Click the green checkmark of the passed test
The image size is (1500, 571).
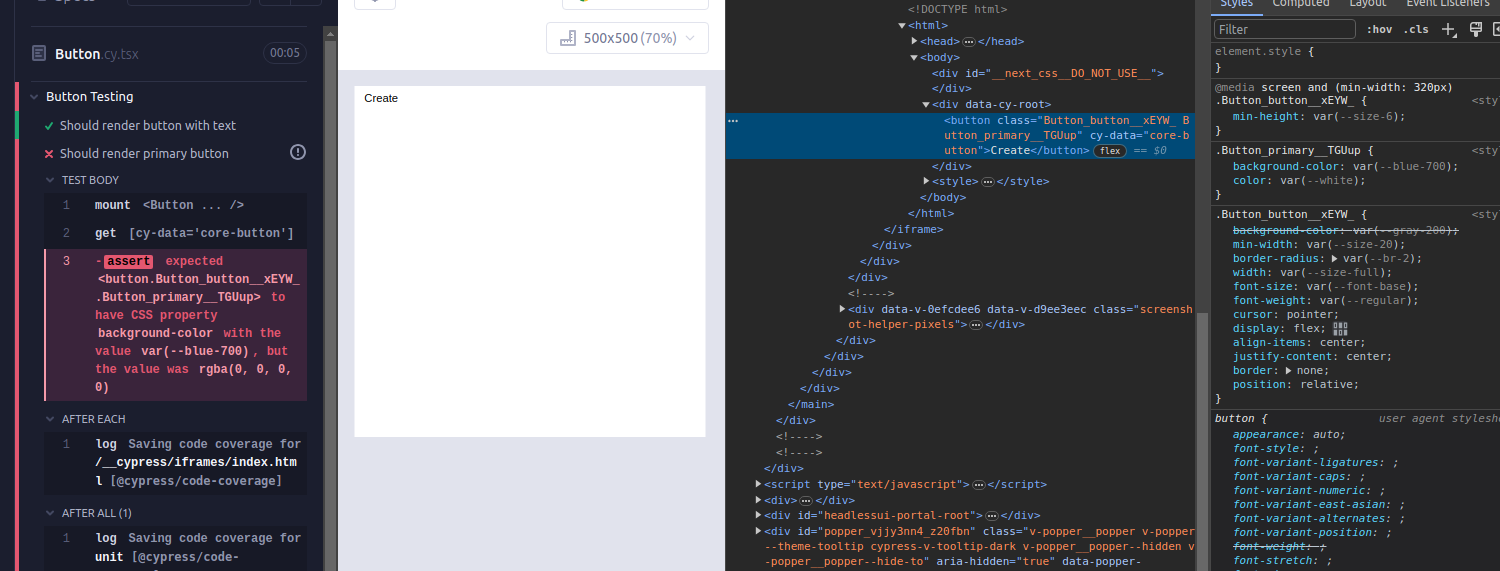48,126
